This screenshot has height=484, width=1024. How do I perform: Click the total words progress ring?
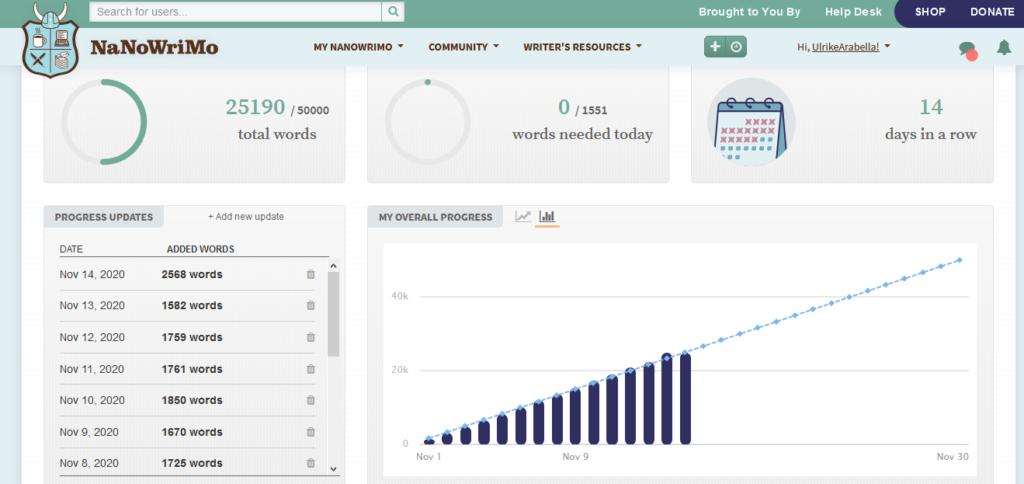coord(104,122)
